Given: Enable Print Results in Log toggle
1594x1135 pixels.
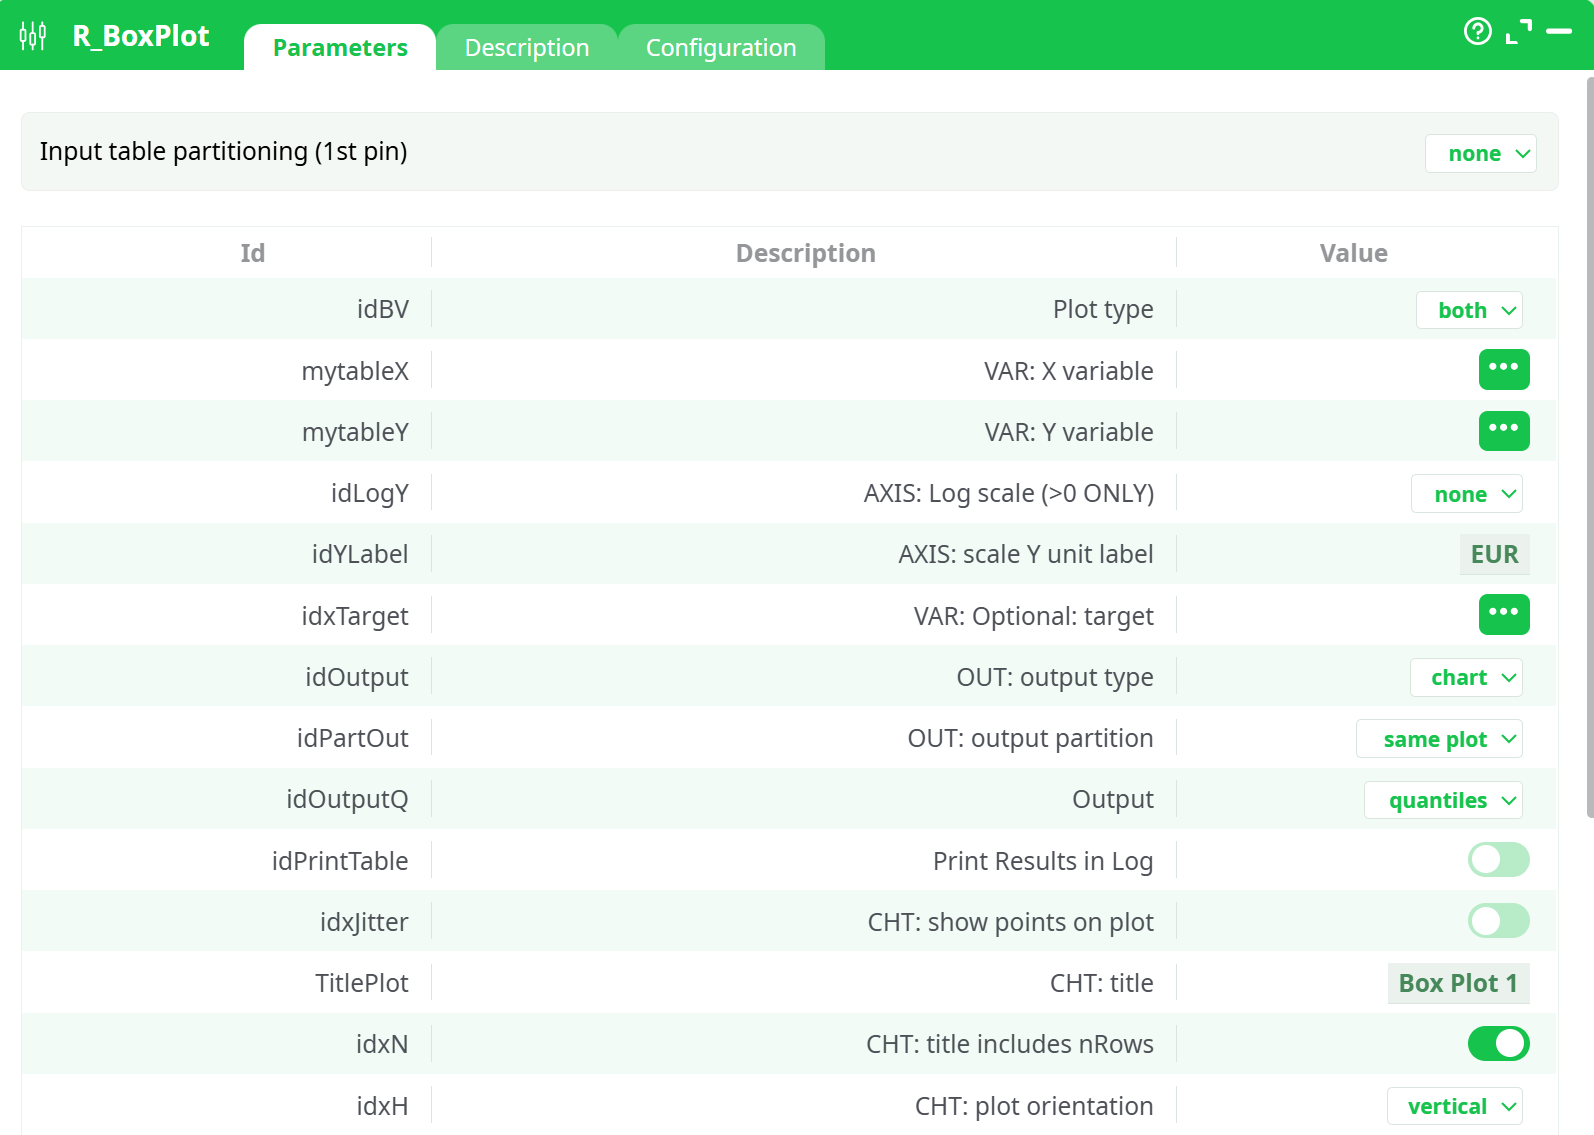Looking at the screenshot, I should pos(1498,860).
